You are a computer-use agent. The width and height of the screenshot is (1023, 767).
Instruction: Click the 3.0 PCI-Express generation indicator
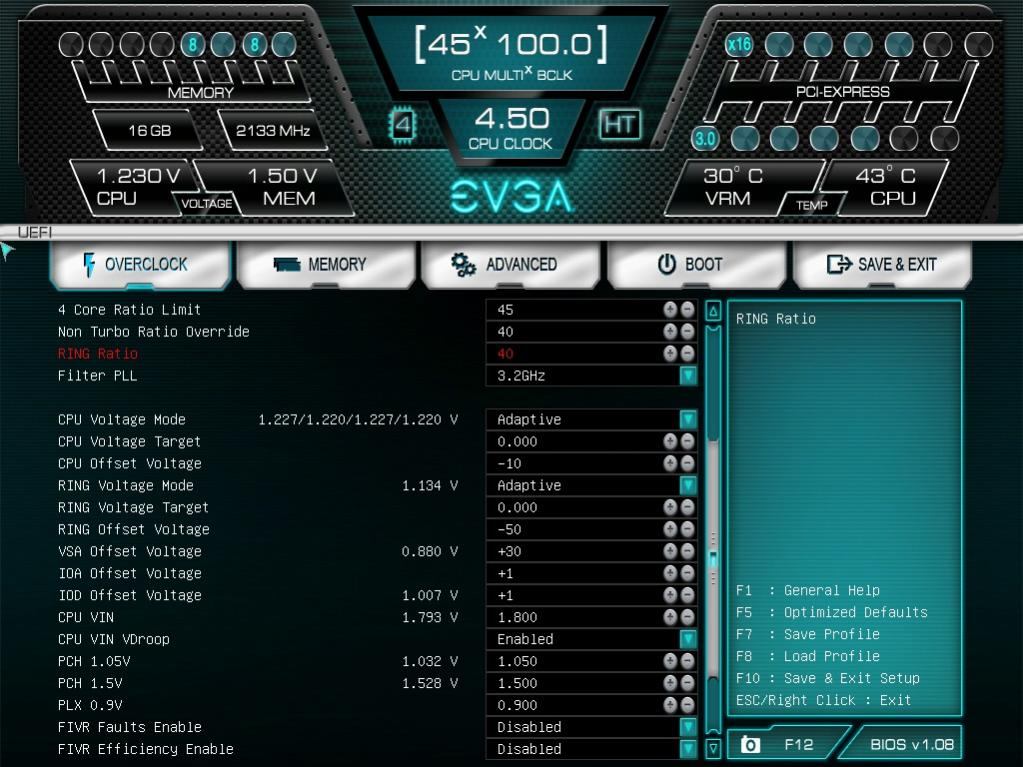tap(705, 138)
